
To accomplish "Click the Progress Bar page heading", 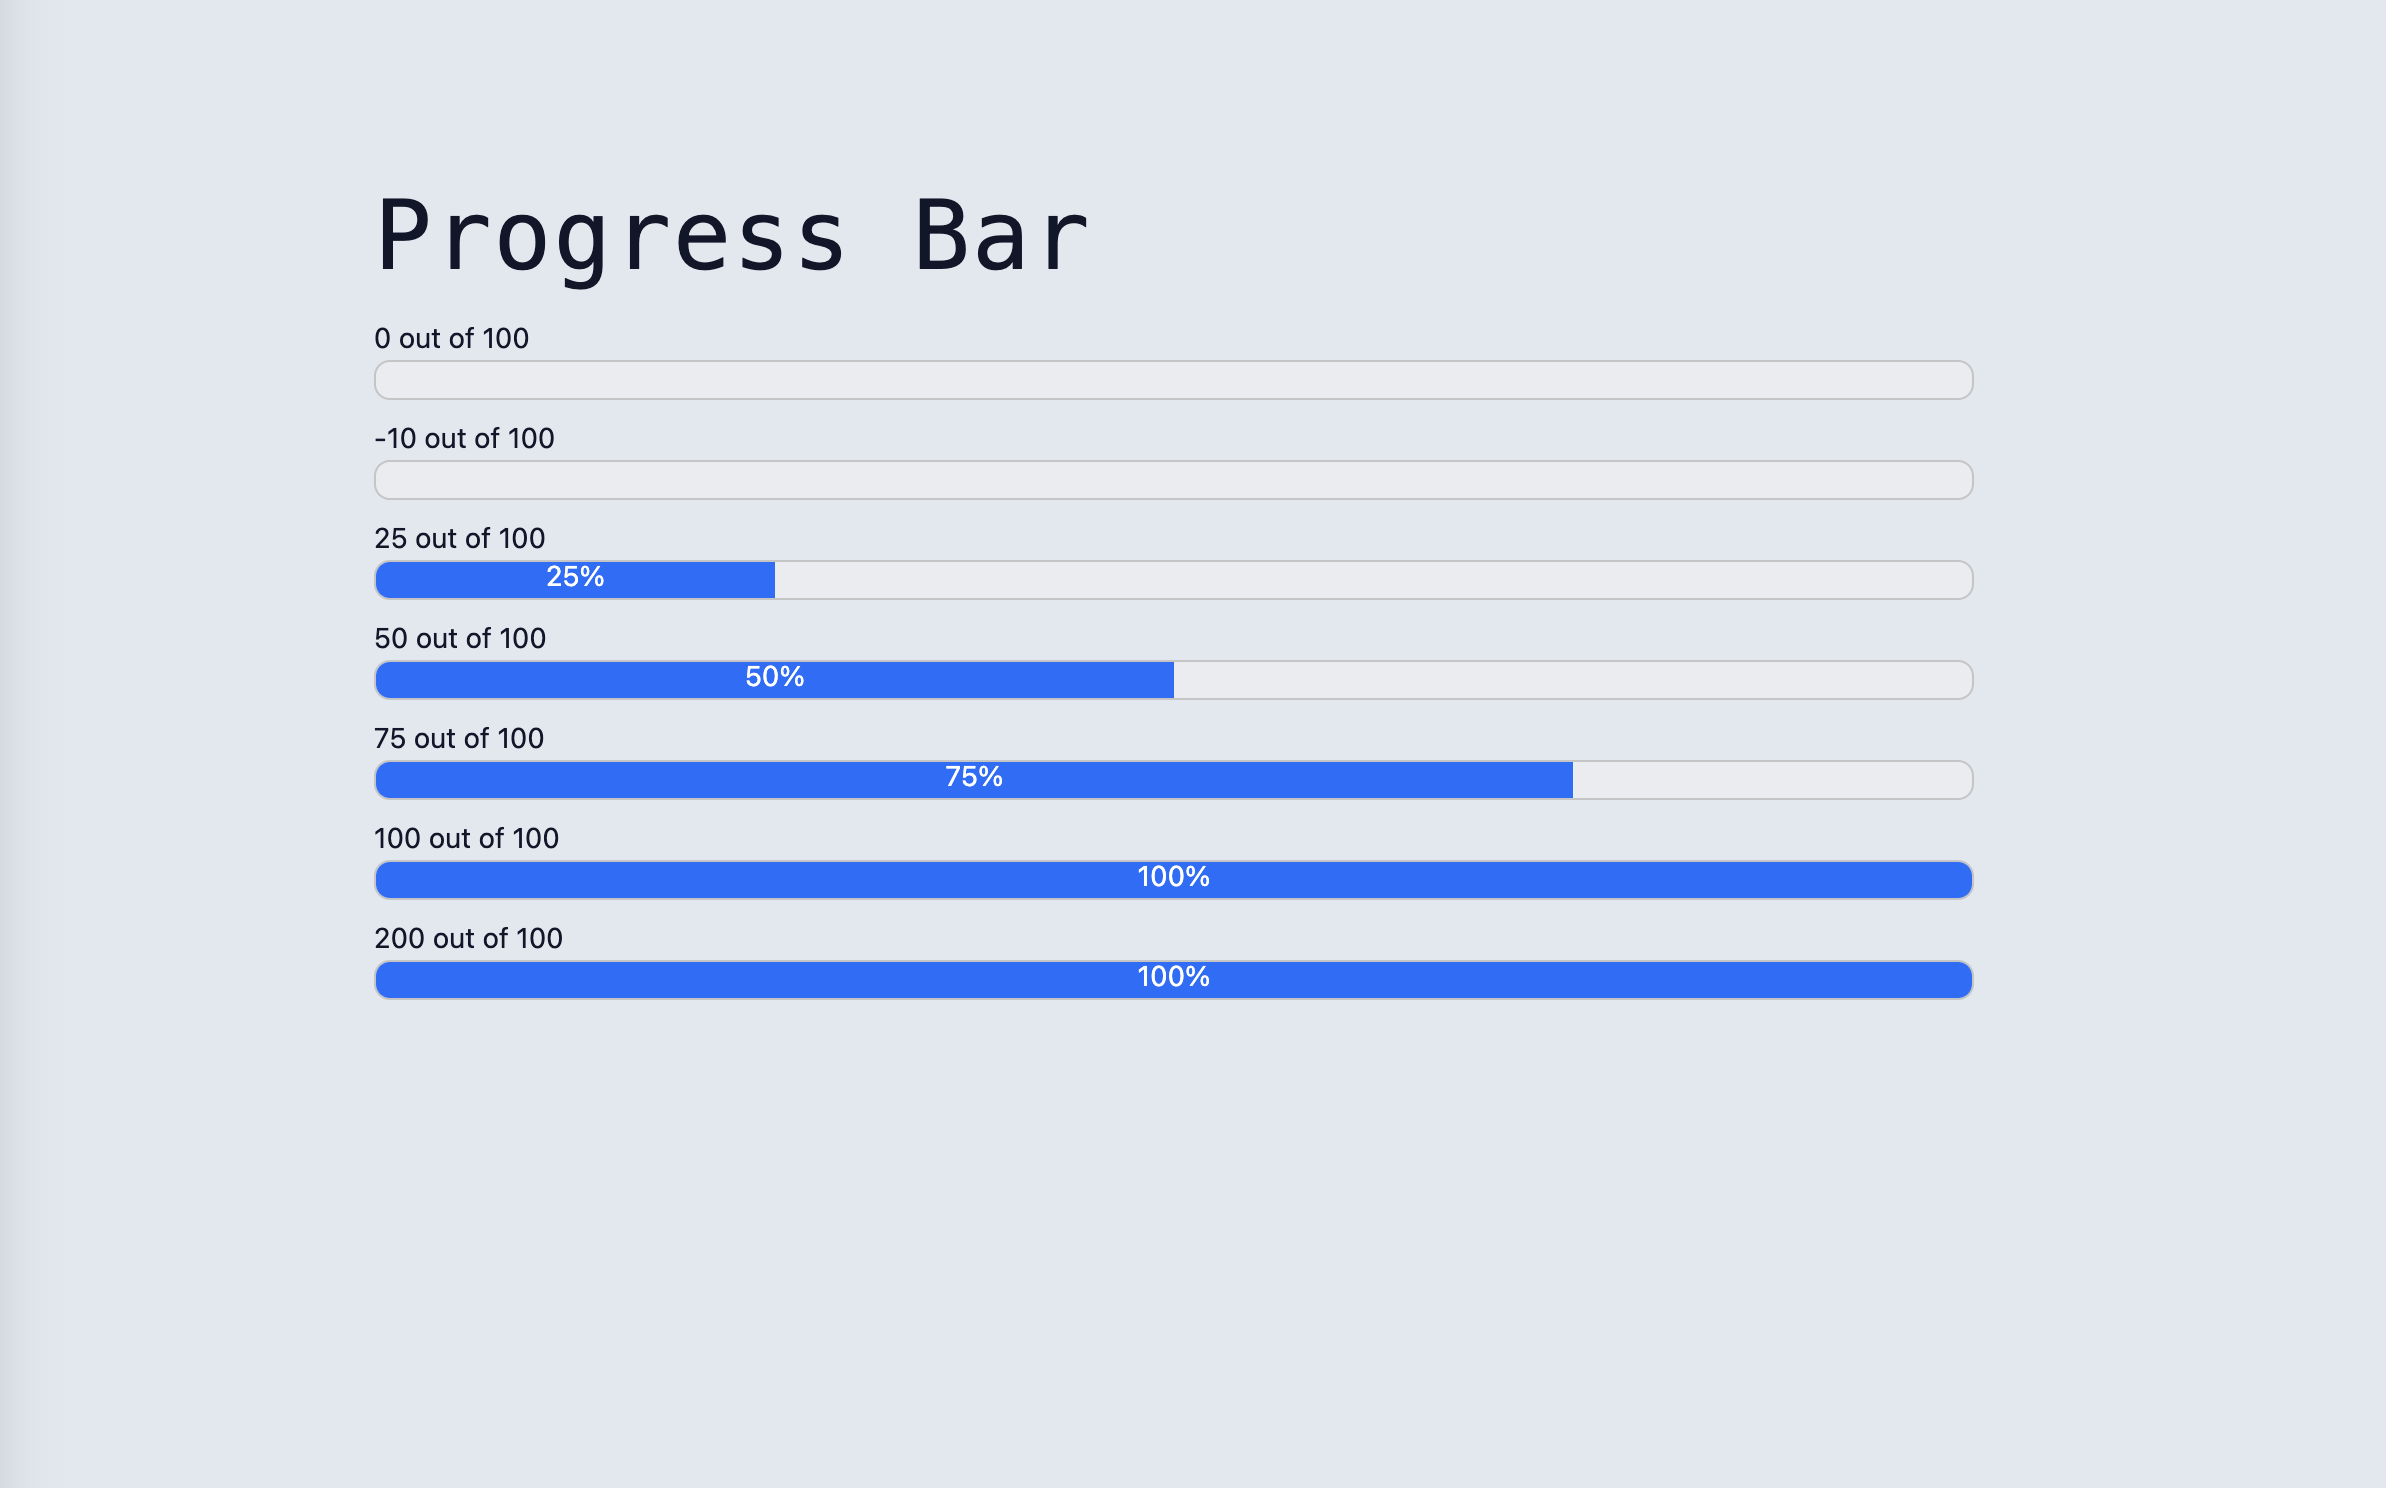I will (730, 235).
